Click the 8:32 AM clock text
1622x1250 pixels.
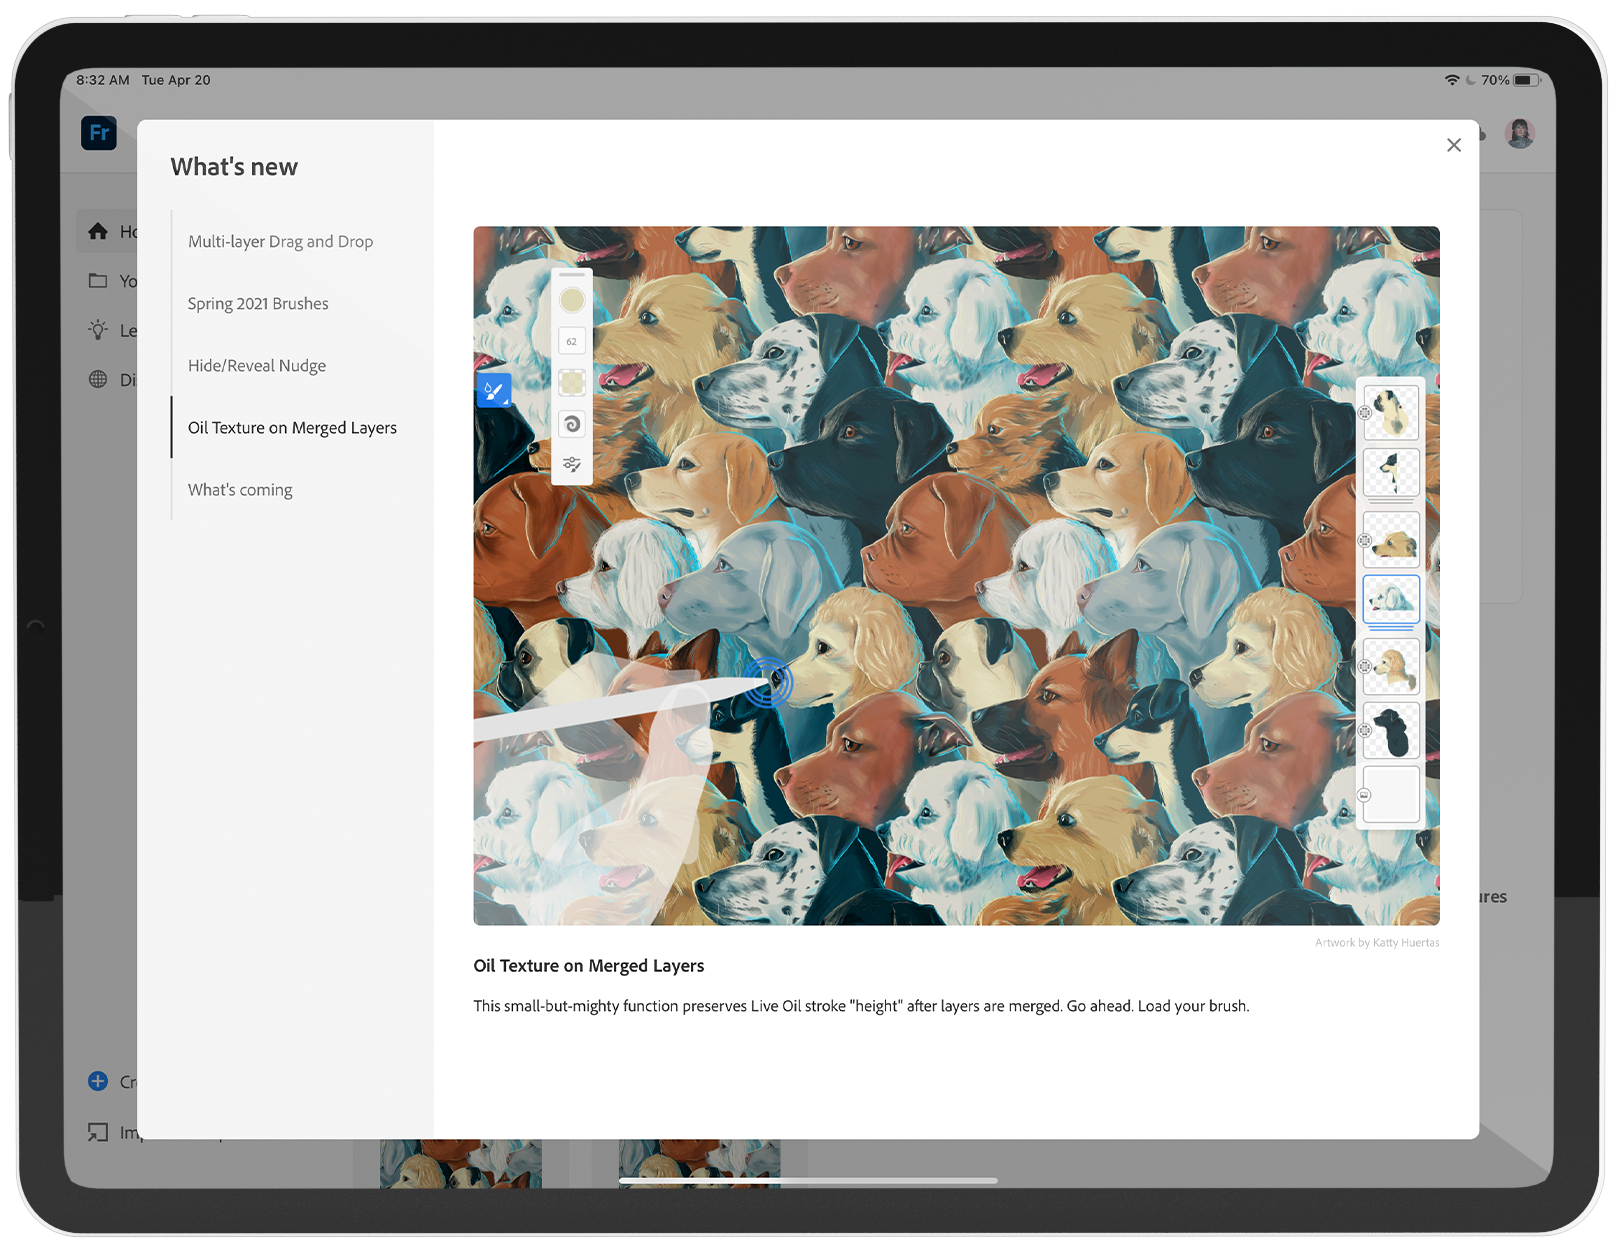(103, 80)
